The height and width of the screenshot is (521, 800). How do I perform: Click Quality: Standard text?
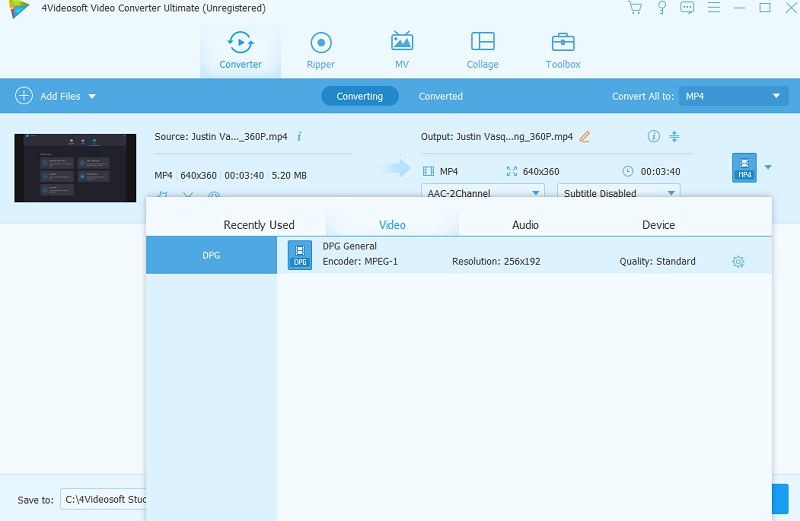point(657,261)
